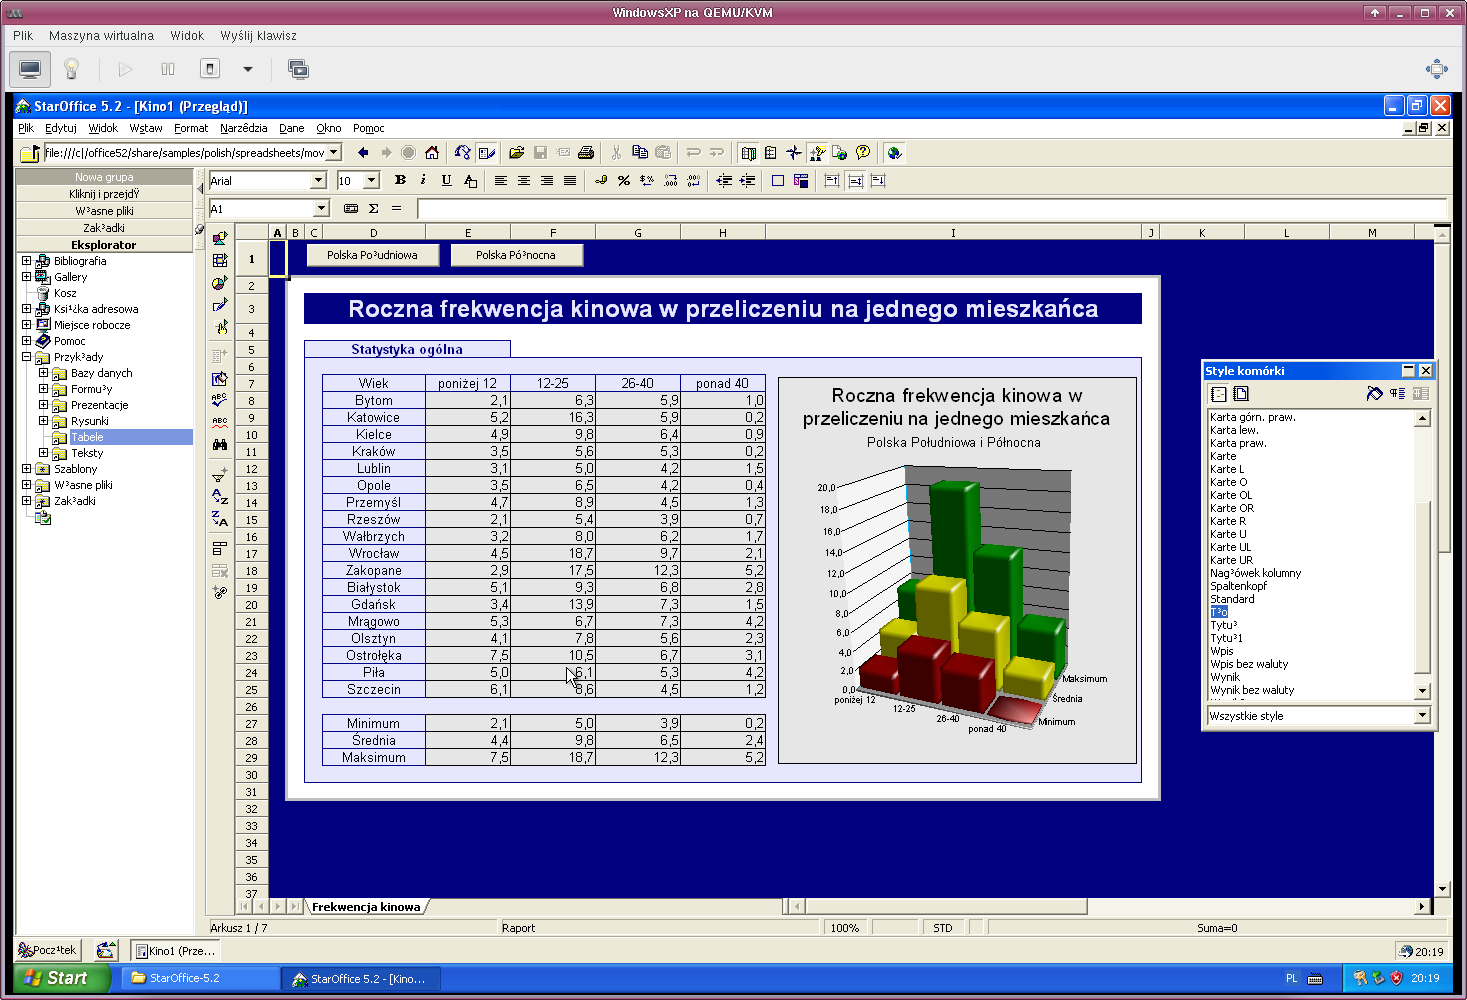Select the 'Frekwencja kinowa' sheet tab

click(x=366, y=907)
